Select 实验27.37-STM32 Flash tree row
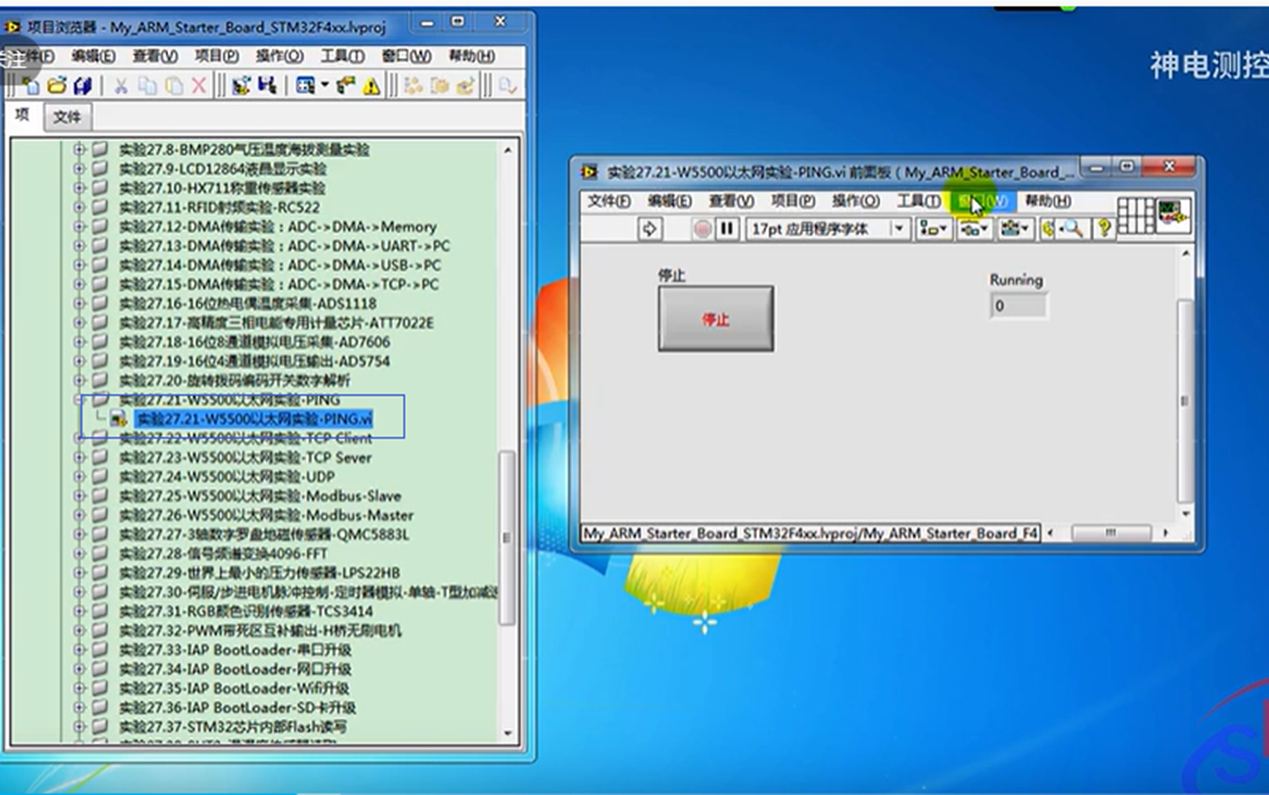This screenshot has width=1269, height=795. pyautogui.click(x=232, y=726)
